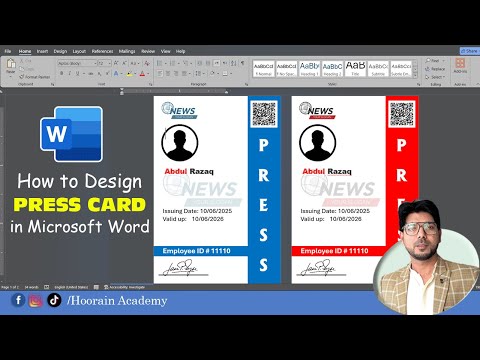Apply red Font Color

142,73
